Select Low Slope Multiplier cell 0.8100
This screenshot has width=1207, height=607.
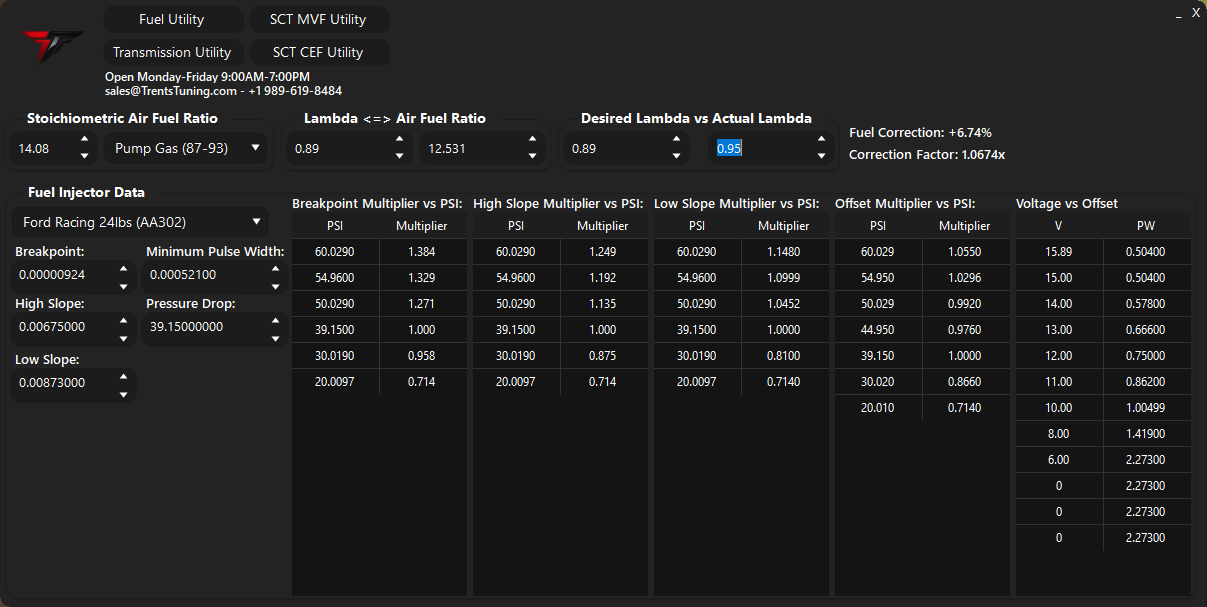pos(784,356)
